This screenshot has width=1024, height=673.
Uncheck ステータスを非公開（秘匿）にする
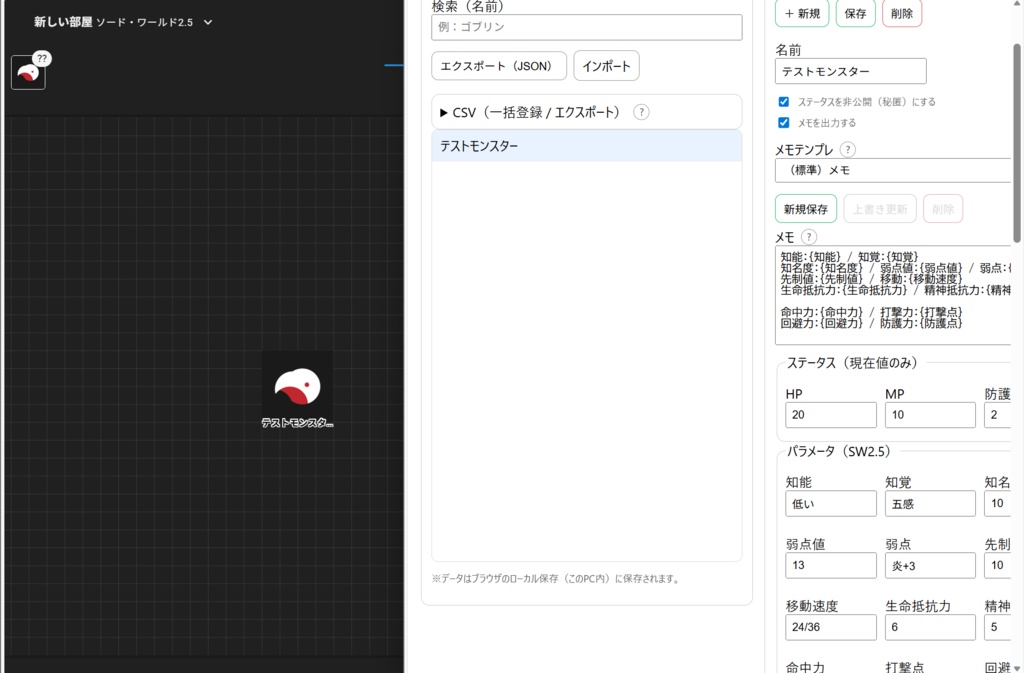(784, 101)
